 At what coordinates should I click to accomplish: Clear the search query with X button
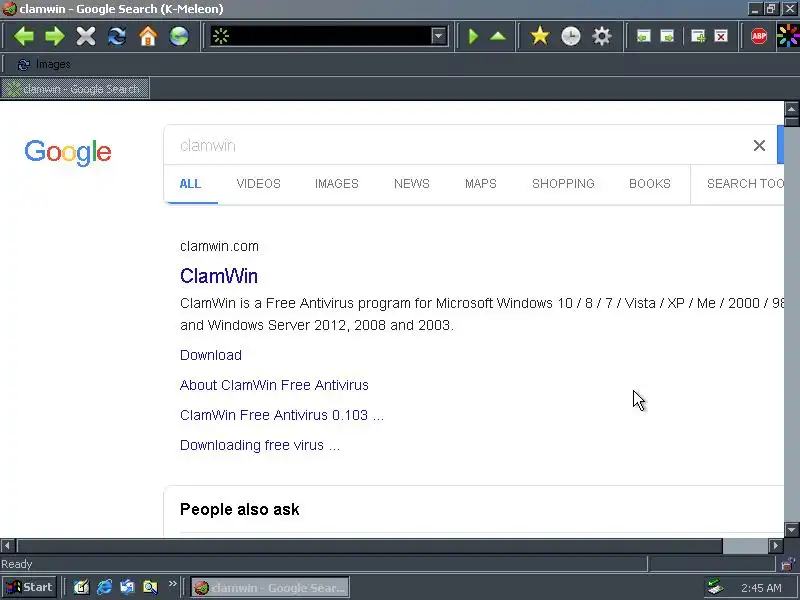759,146
